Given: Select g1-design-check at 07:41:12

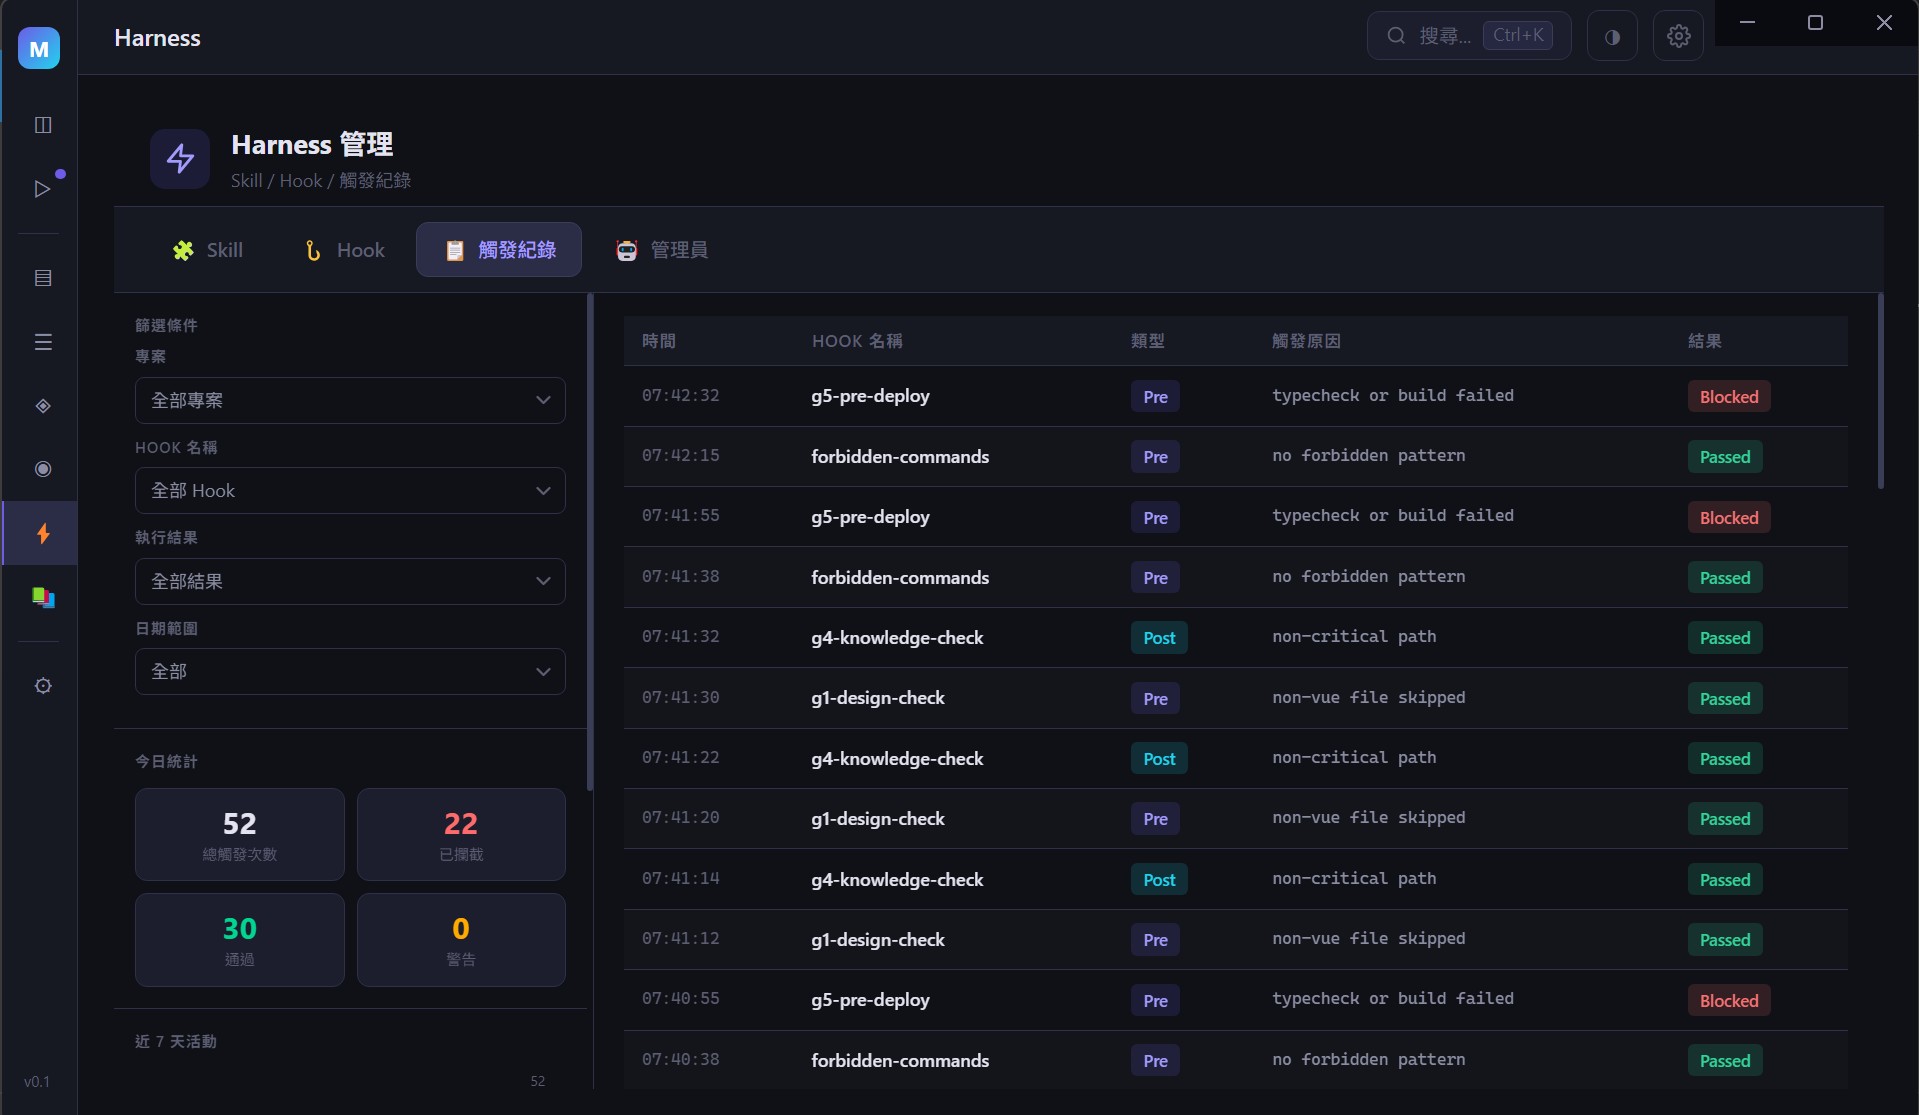Looking at the screenshot, I should [877, 940].
